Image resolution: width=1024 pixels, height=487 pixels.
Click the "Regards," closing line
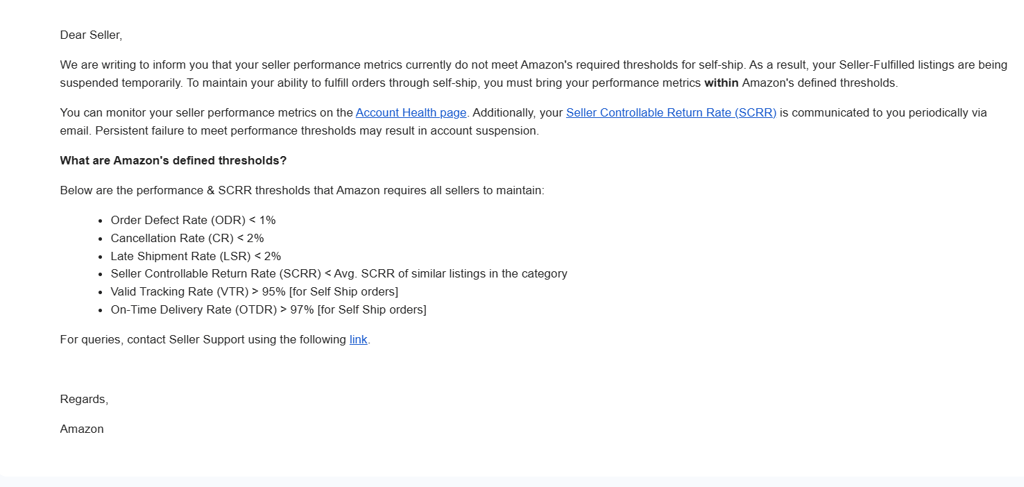point(84,399)
